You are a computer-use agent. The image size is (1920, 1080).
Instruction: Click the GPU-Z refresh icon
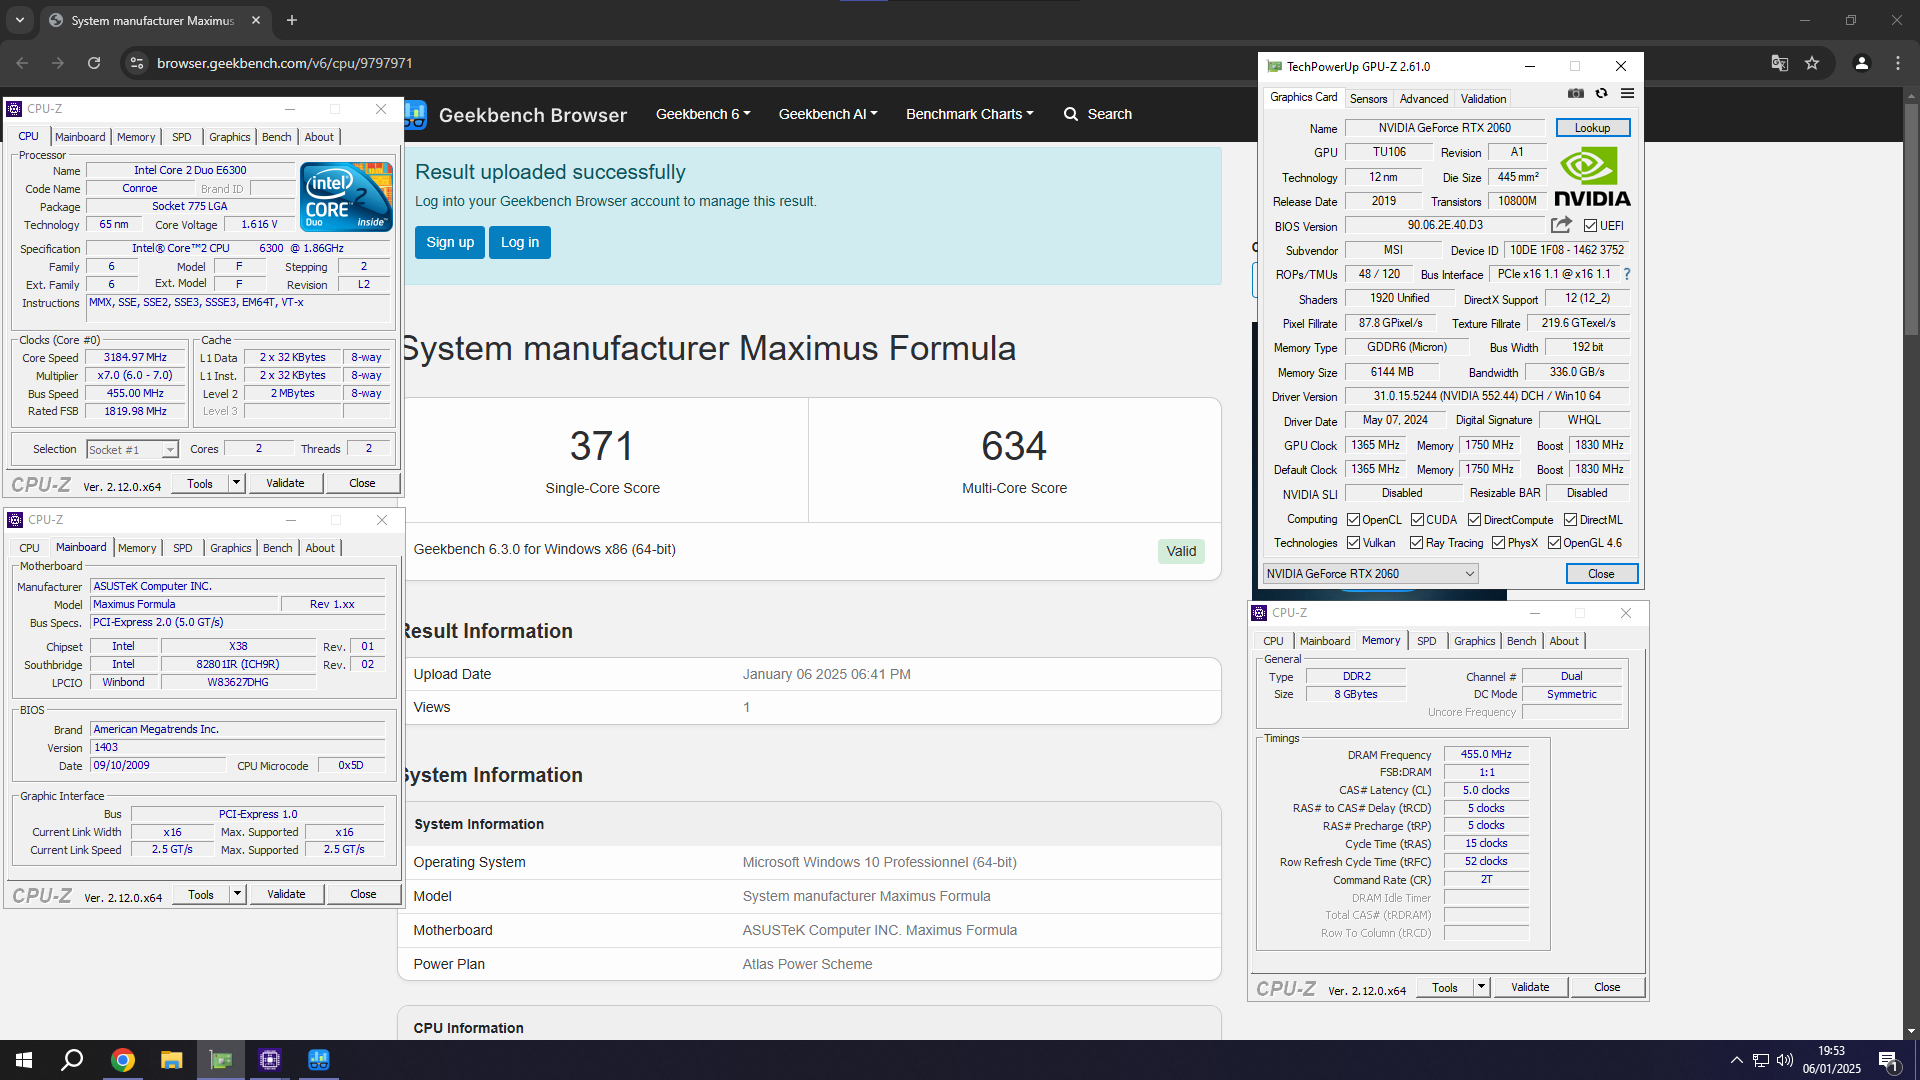click(1601, 93)
